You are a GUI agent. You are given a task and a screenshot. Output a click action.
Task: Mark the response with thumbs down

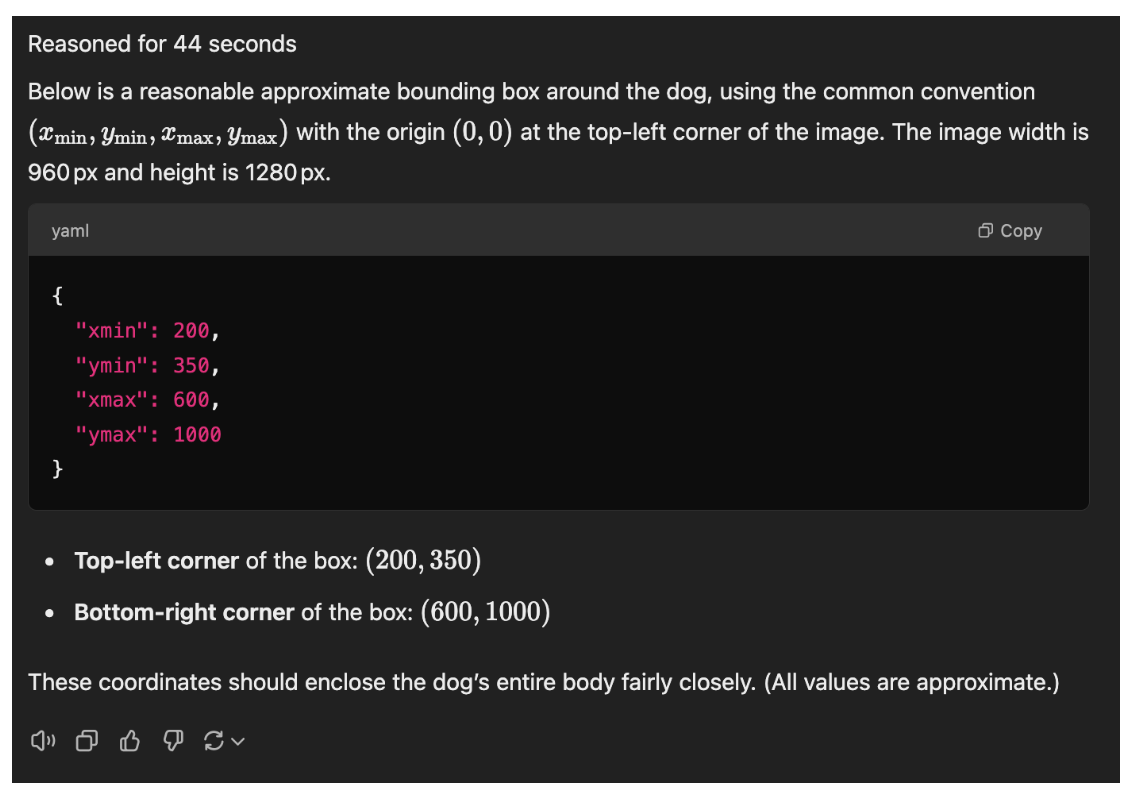(173, 740)
